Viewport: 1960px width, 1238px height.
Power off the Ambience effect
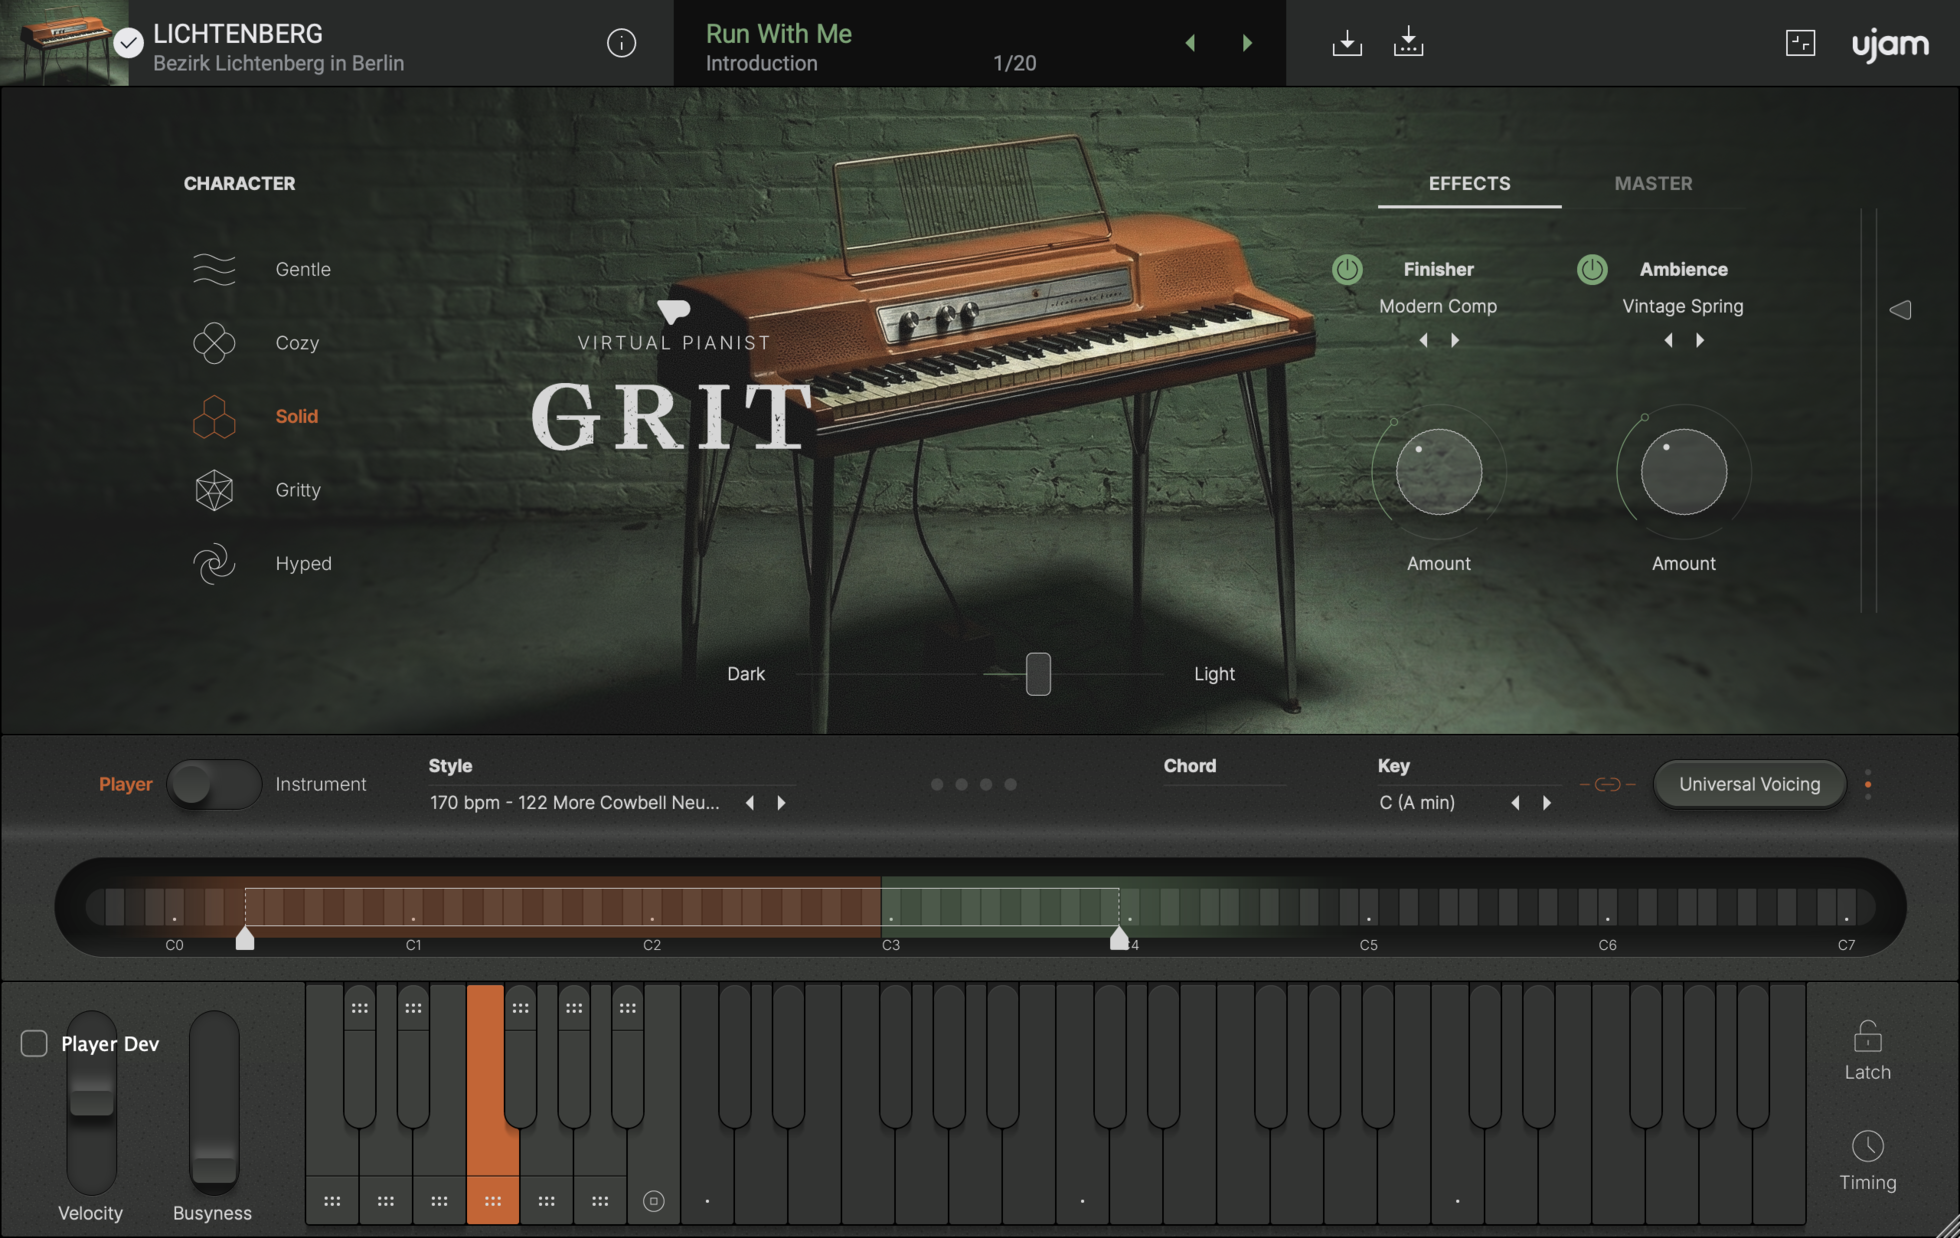click(1592, 269)
